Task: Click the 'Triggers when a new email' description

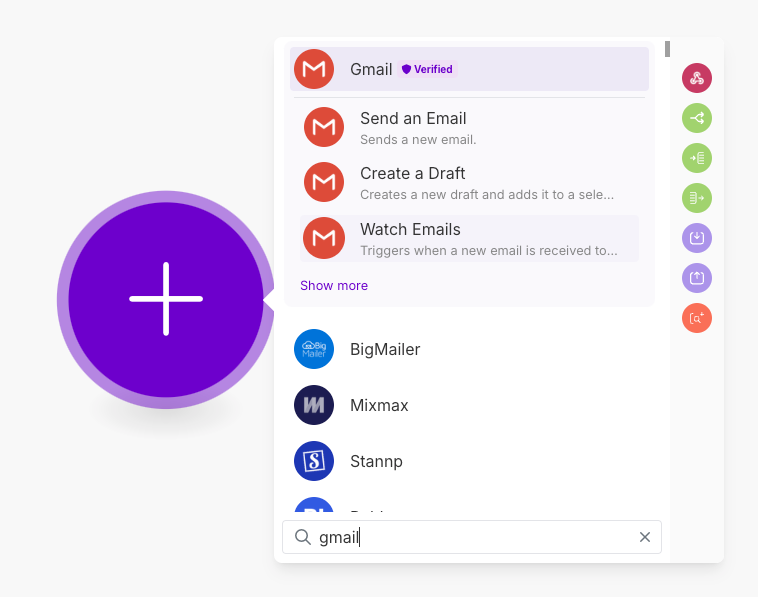Action: point(489,250)
